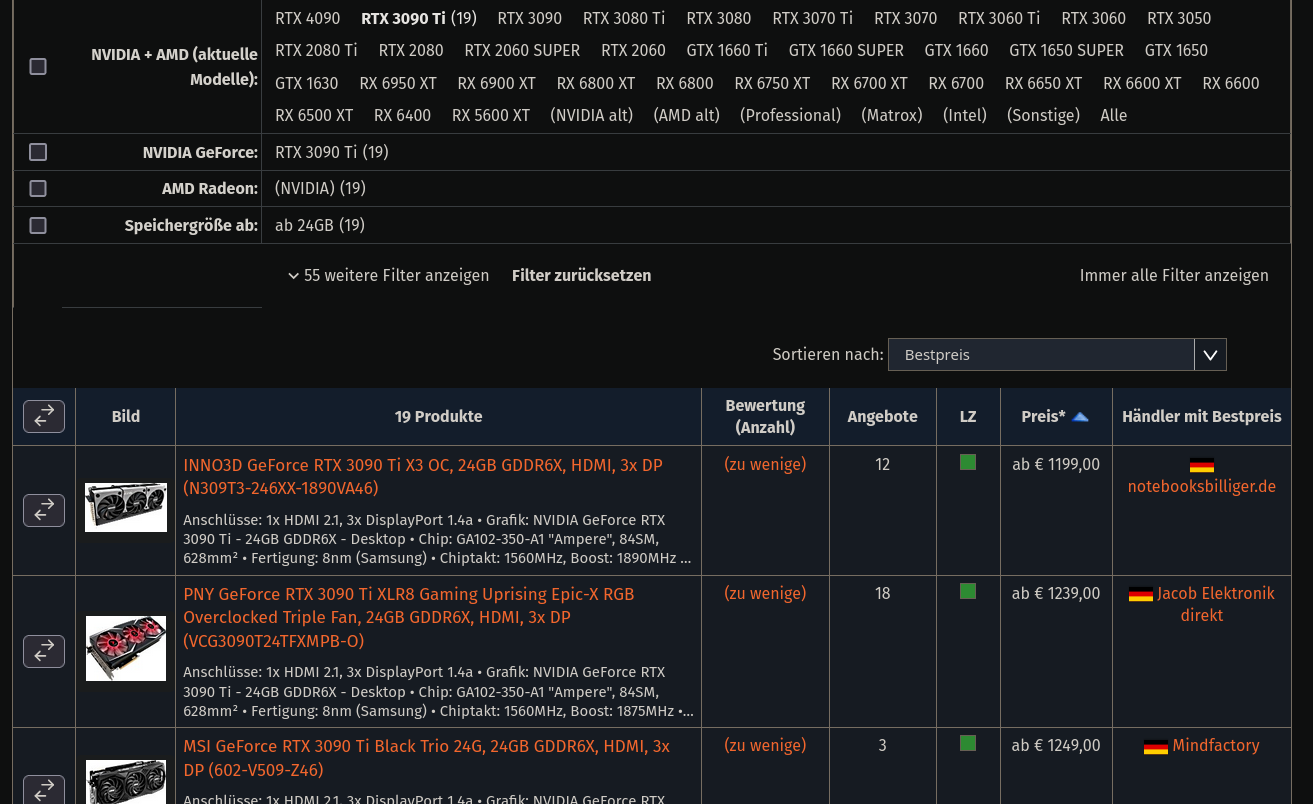Select RX 6950 XT filter
This screenshot has height=804, width=1313.
coord(398,84)
